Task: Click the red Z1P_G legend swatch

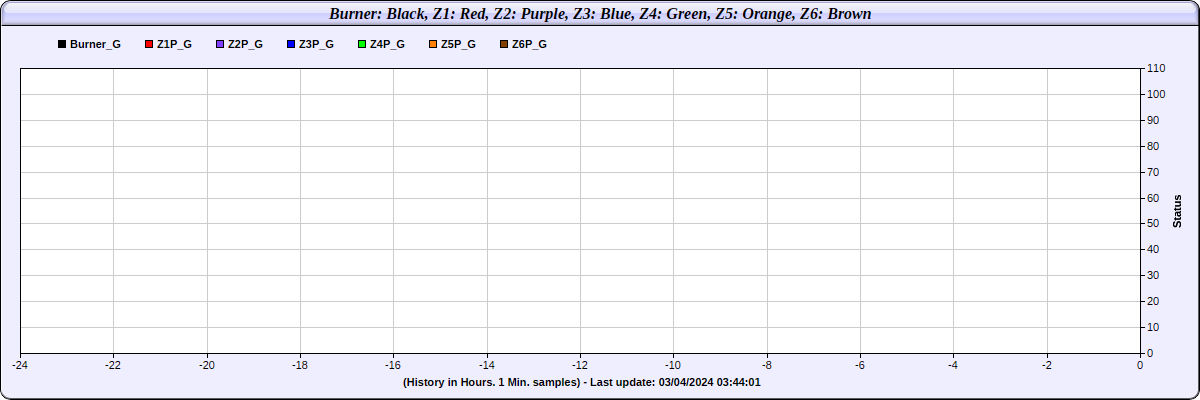Action: point(149,45)
